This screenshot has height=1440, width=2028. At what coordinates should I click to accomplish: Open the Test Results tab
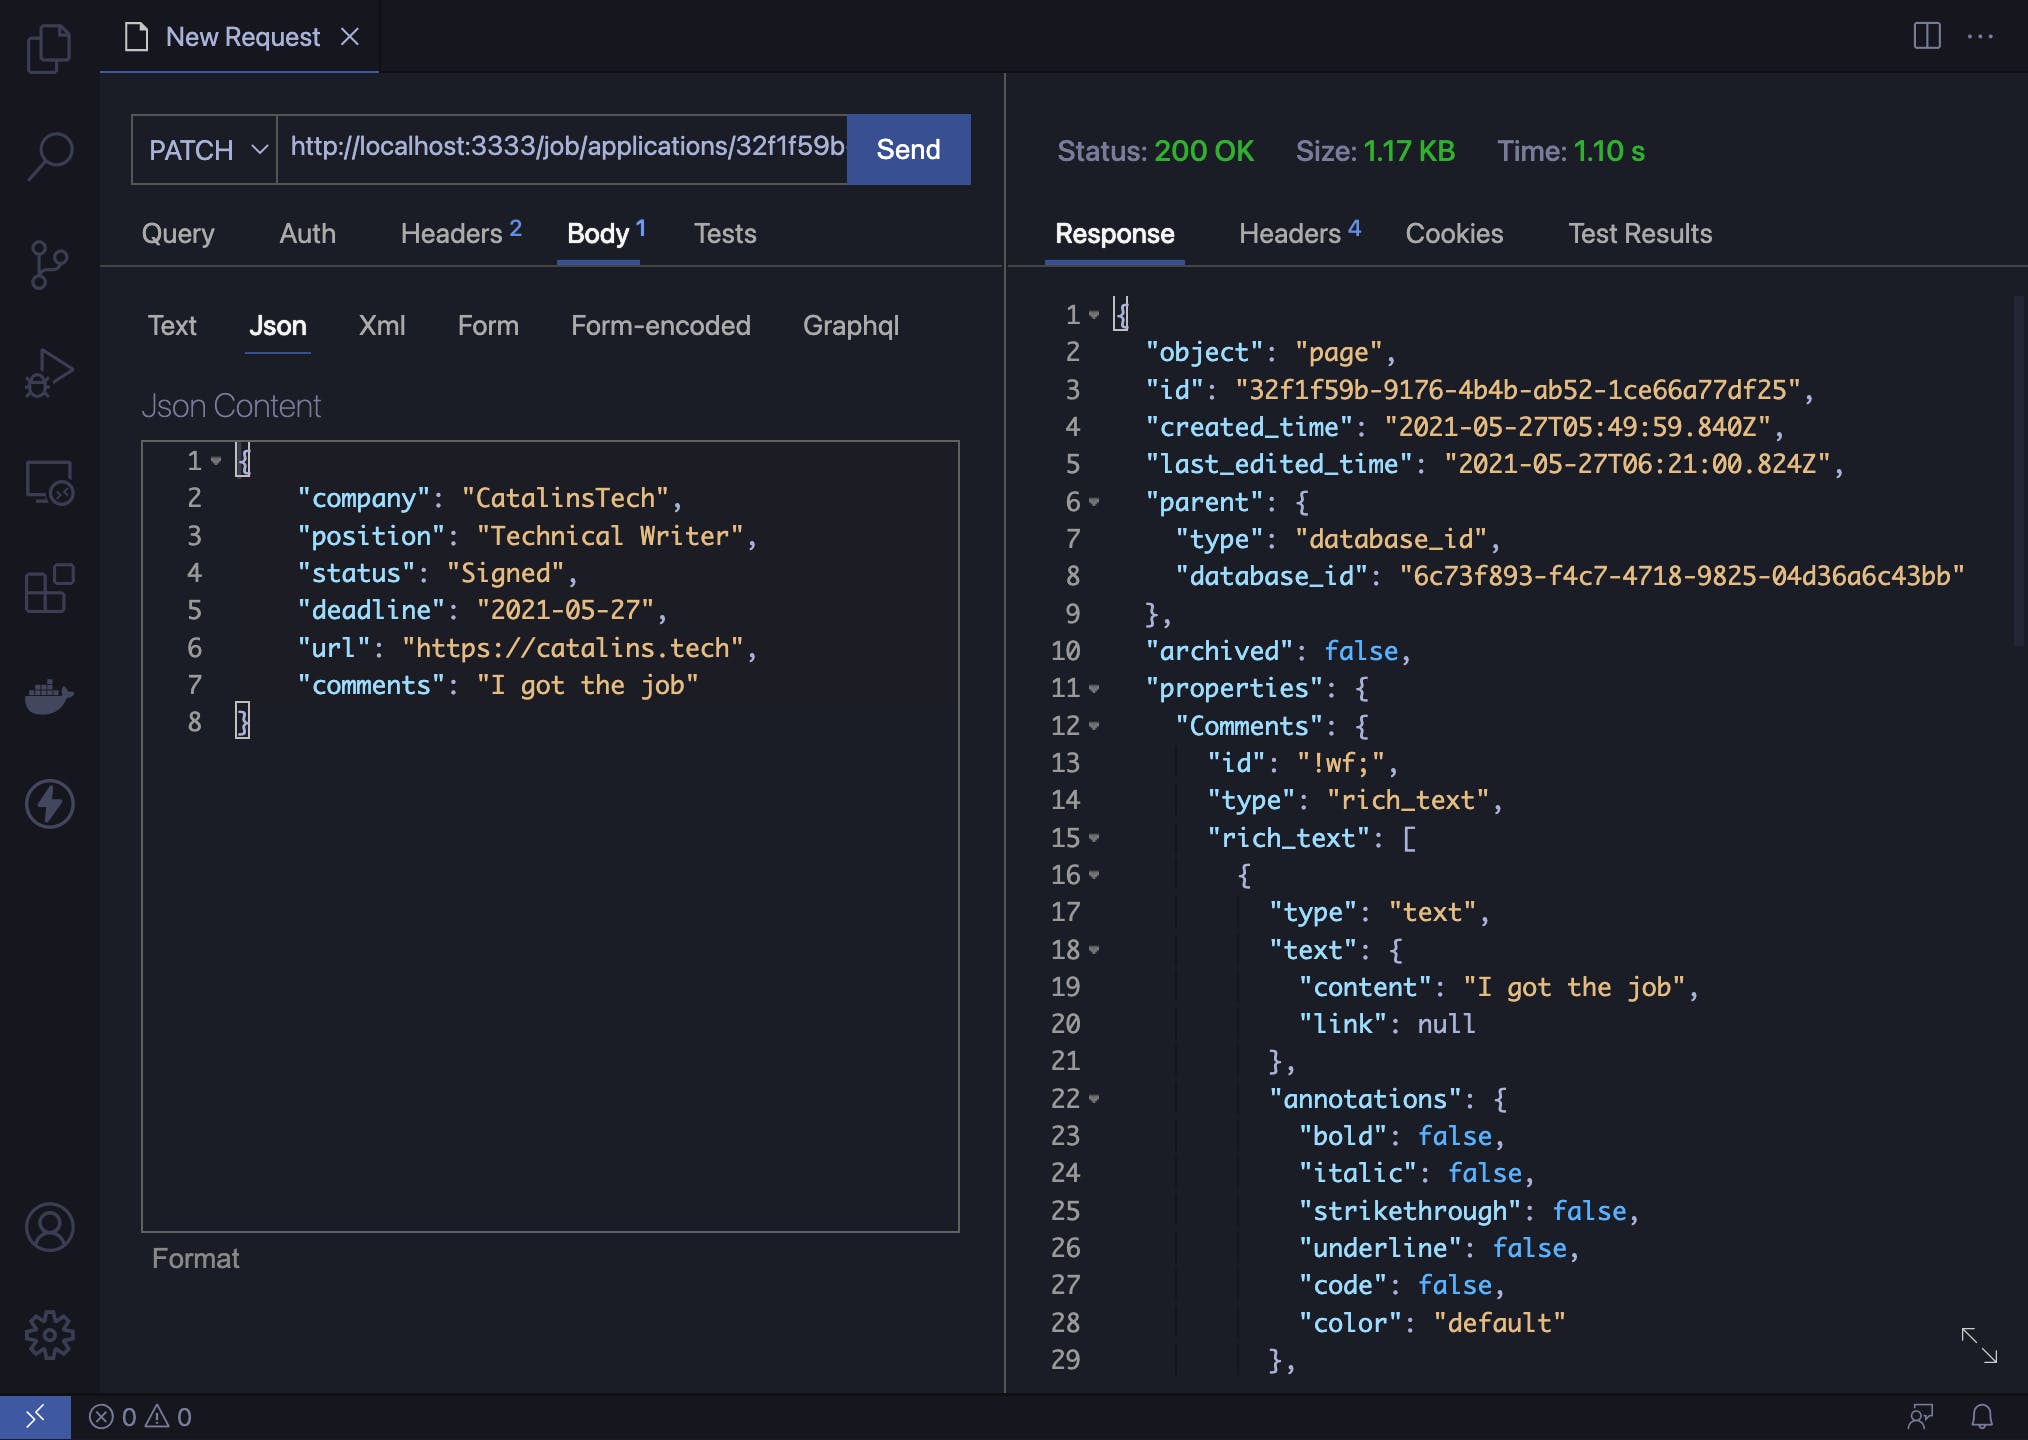1639,234
